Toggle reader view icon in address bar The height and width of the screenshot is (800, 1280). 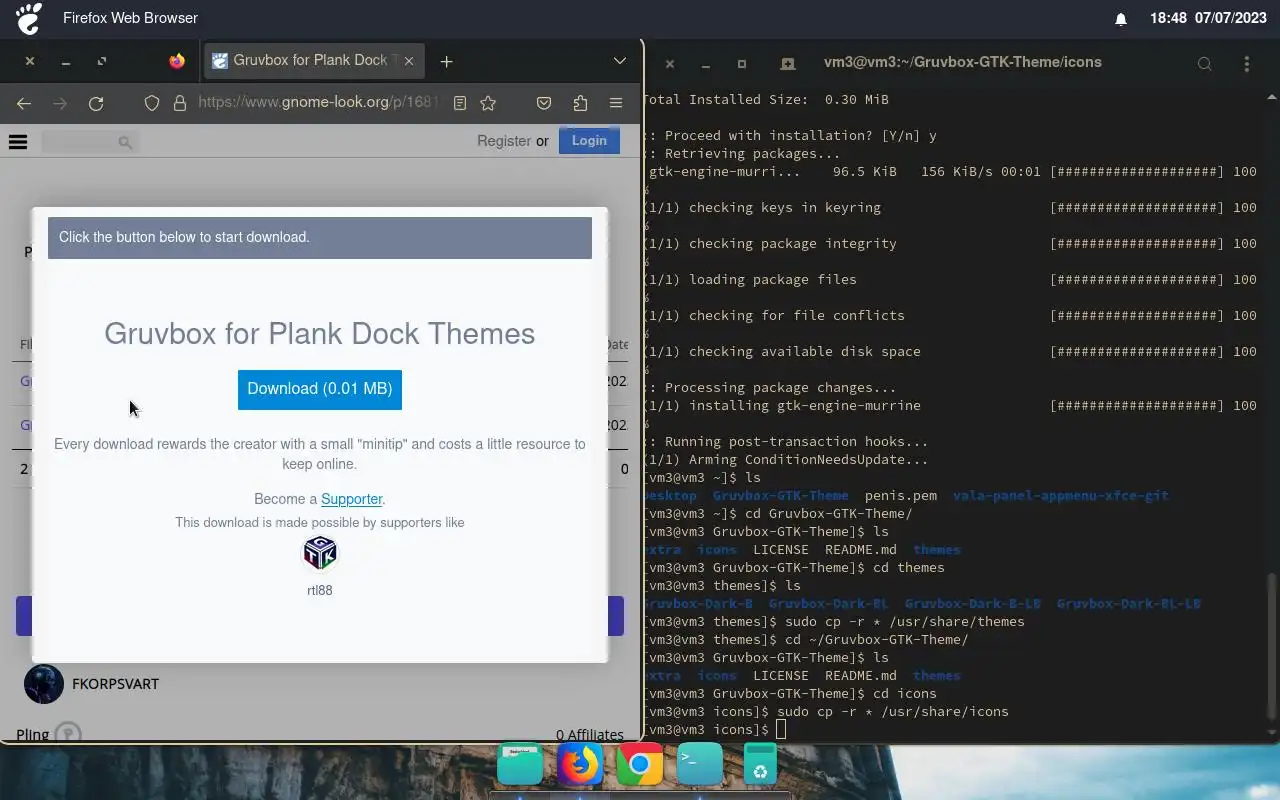click(x=460, y=103)
